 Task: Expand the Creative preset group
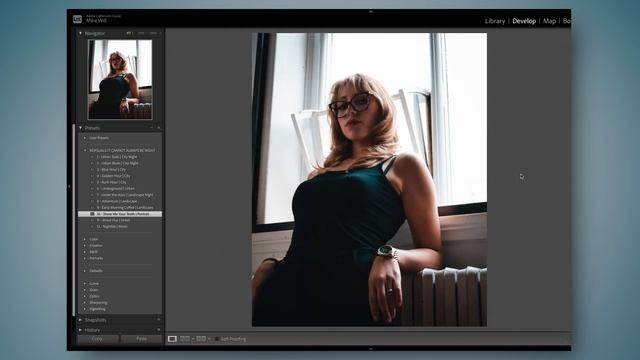point(85,245)
